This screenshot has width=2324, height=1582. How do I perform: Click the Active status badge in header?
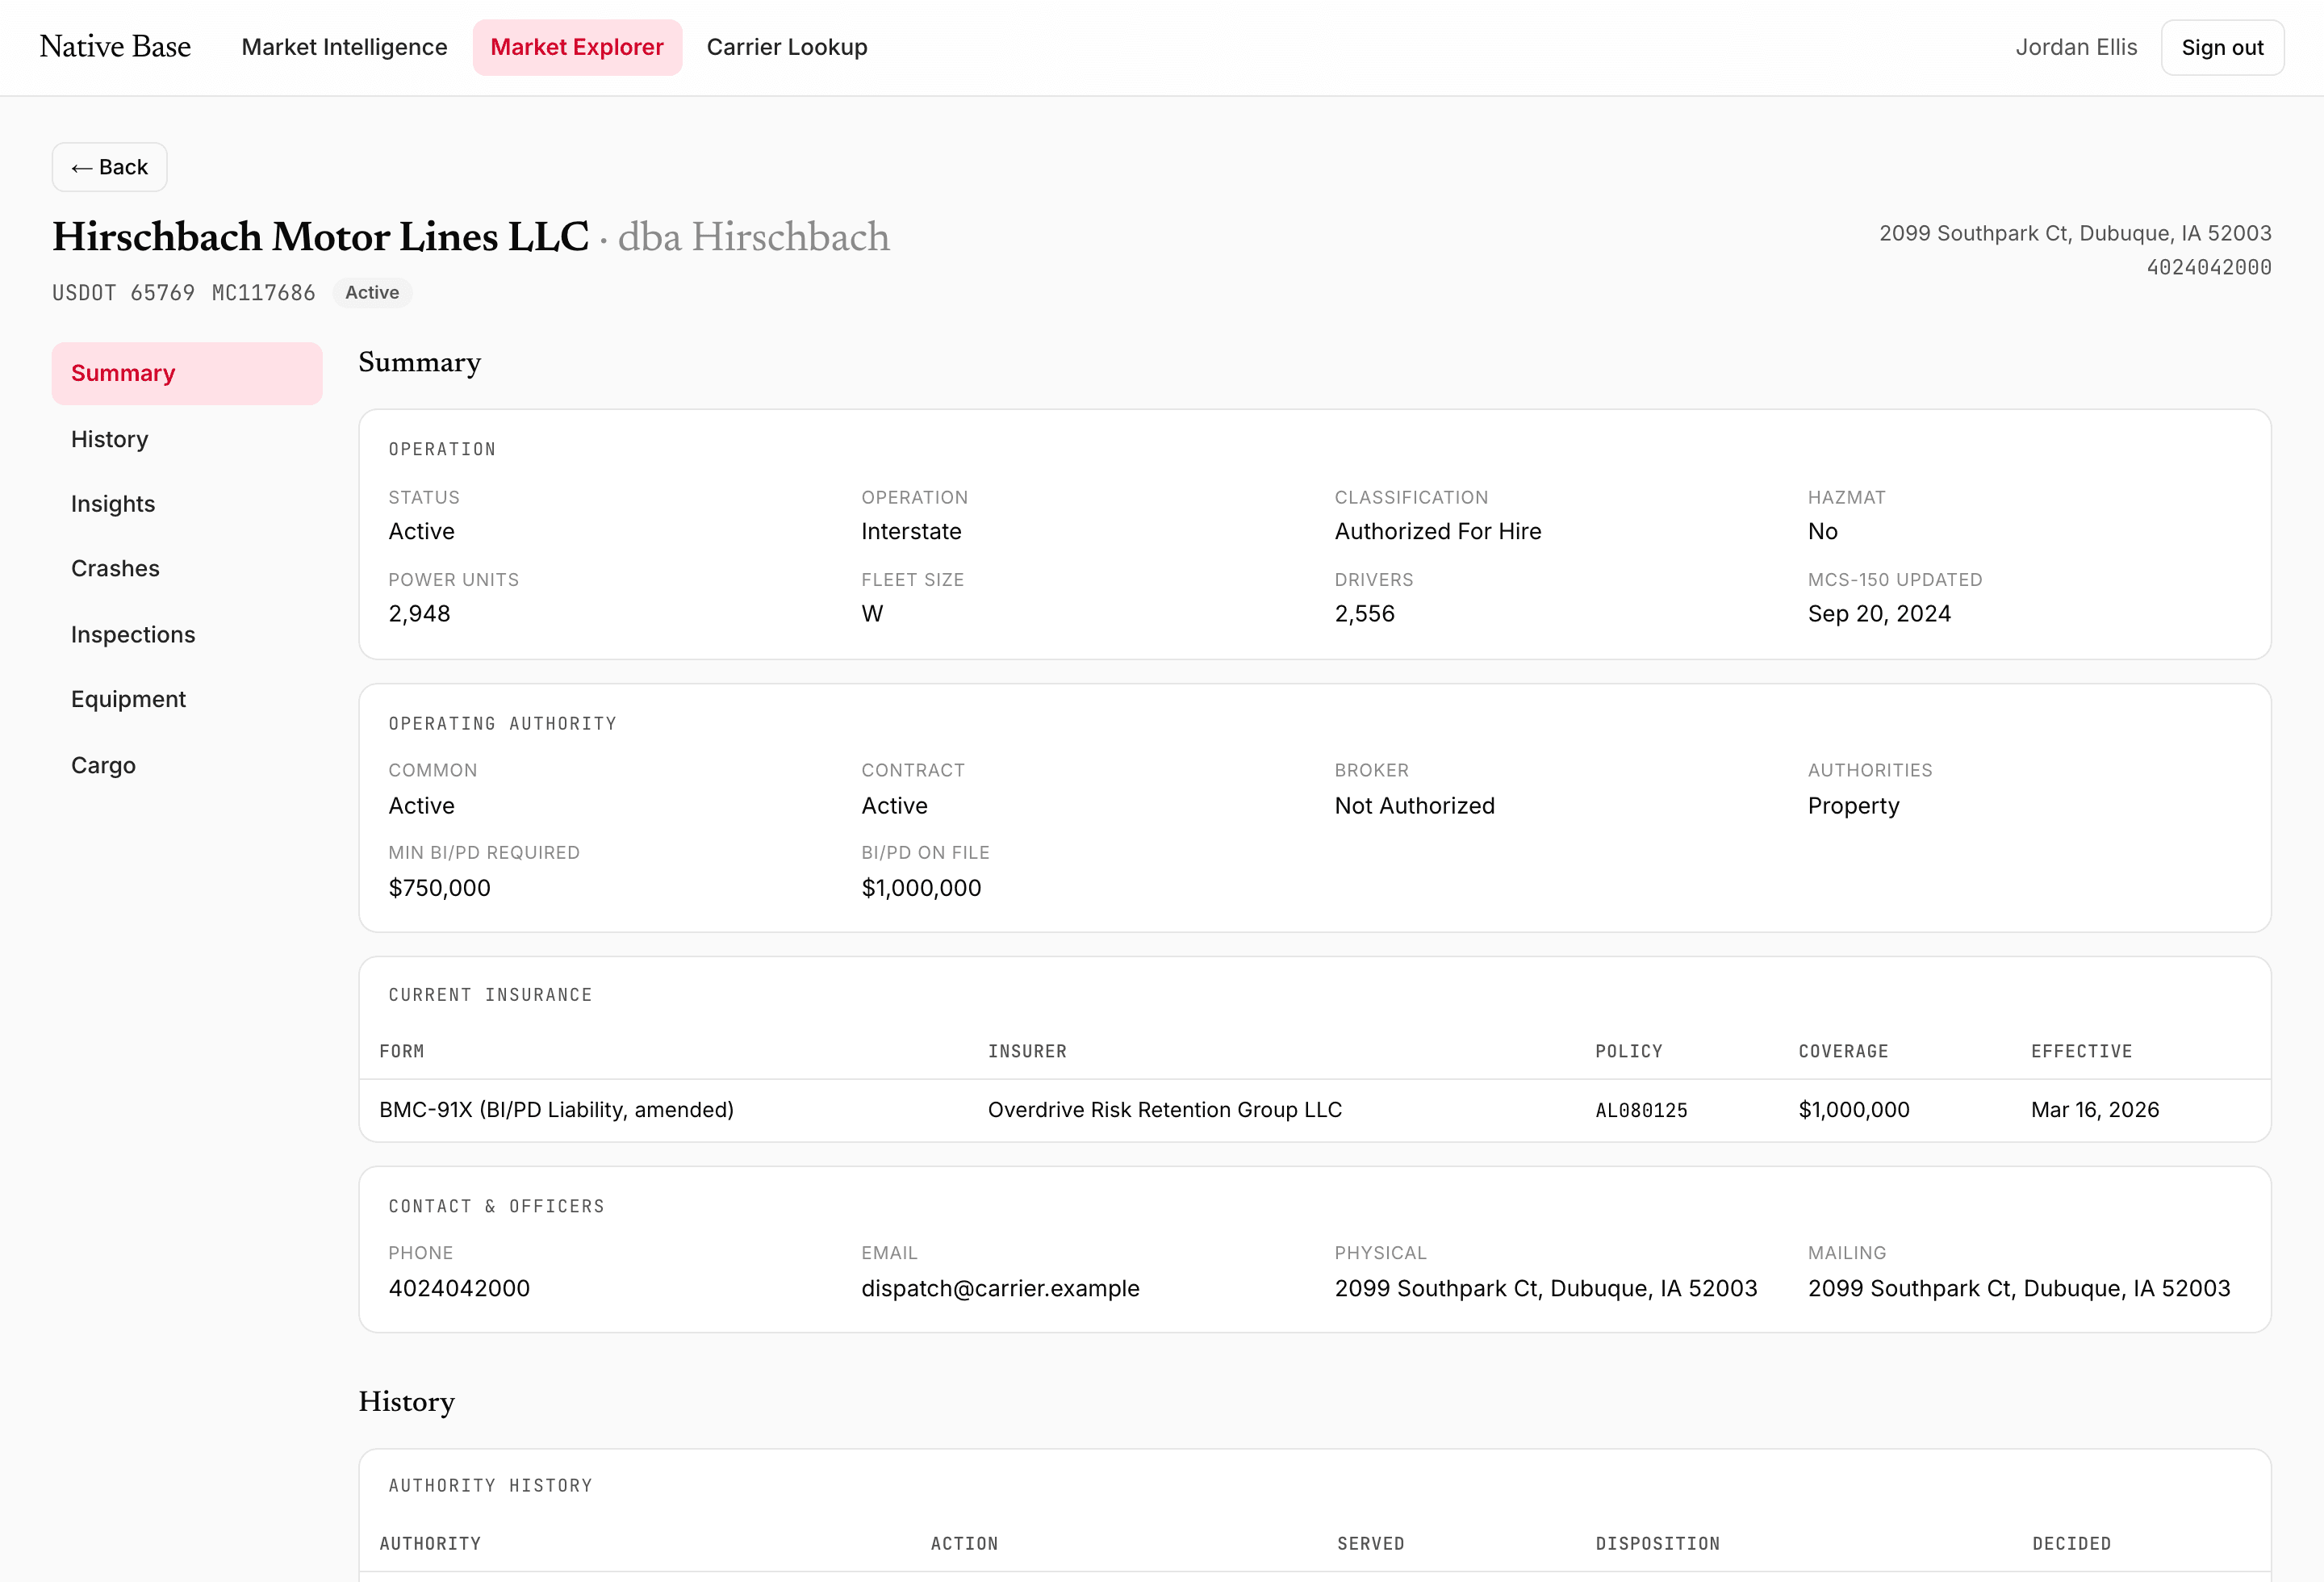(x=372, y=293)
